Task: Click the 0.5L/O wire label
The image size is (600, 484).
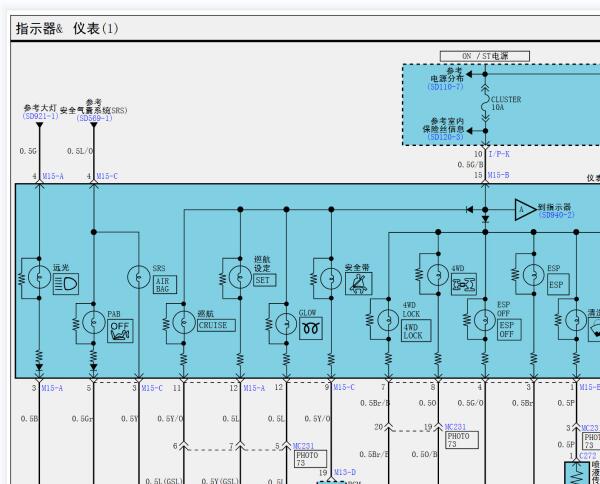Action: click(x=80, y=152)
